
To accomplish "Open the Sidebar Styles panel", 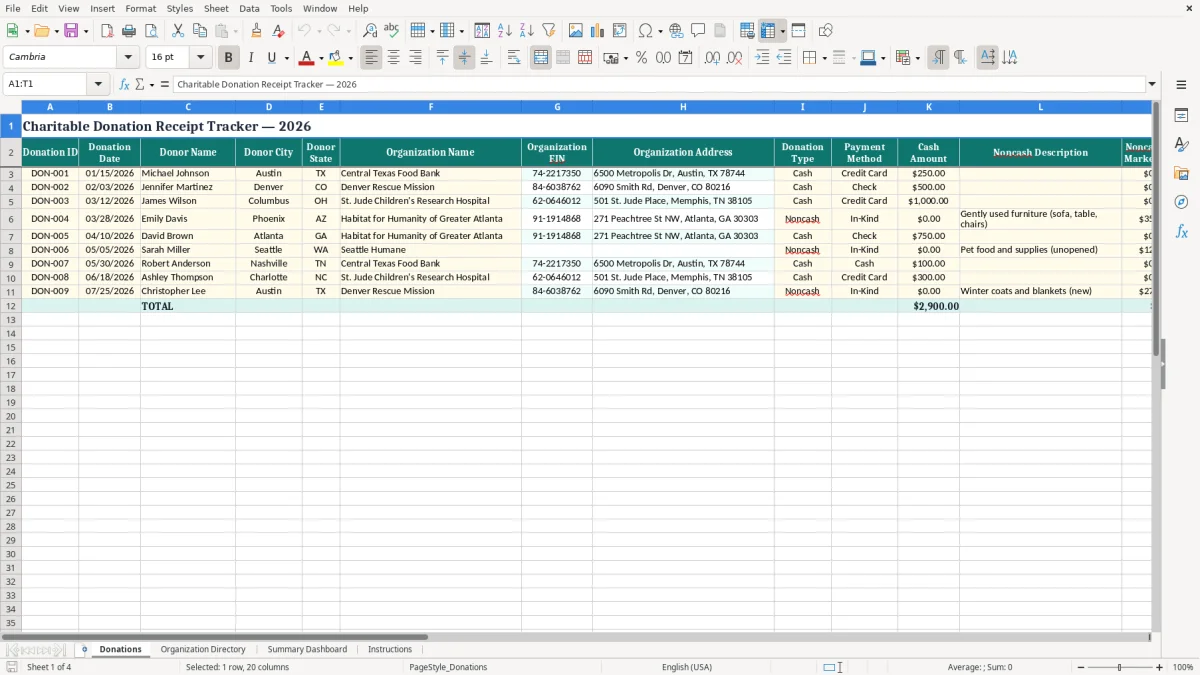I will coord(1181,144).
